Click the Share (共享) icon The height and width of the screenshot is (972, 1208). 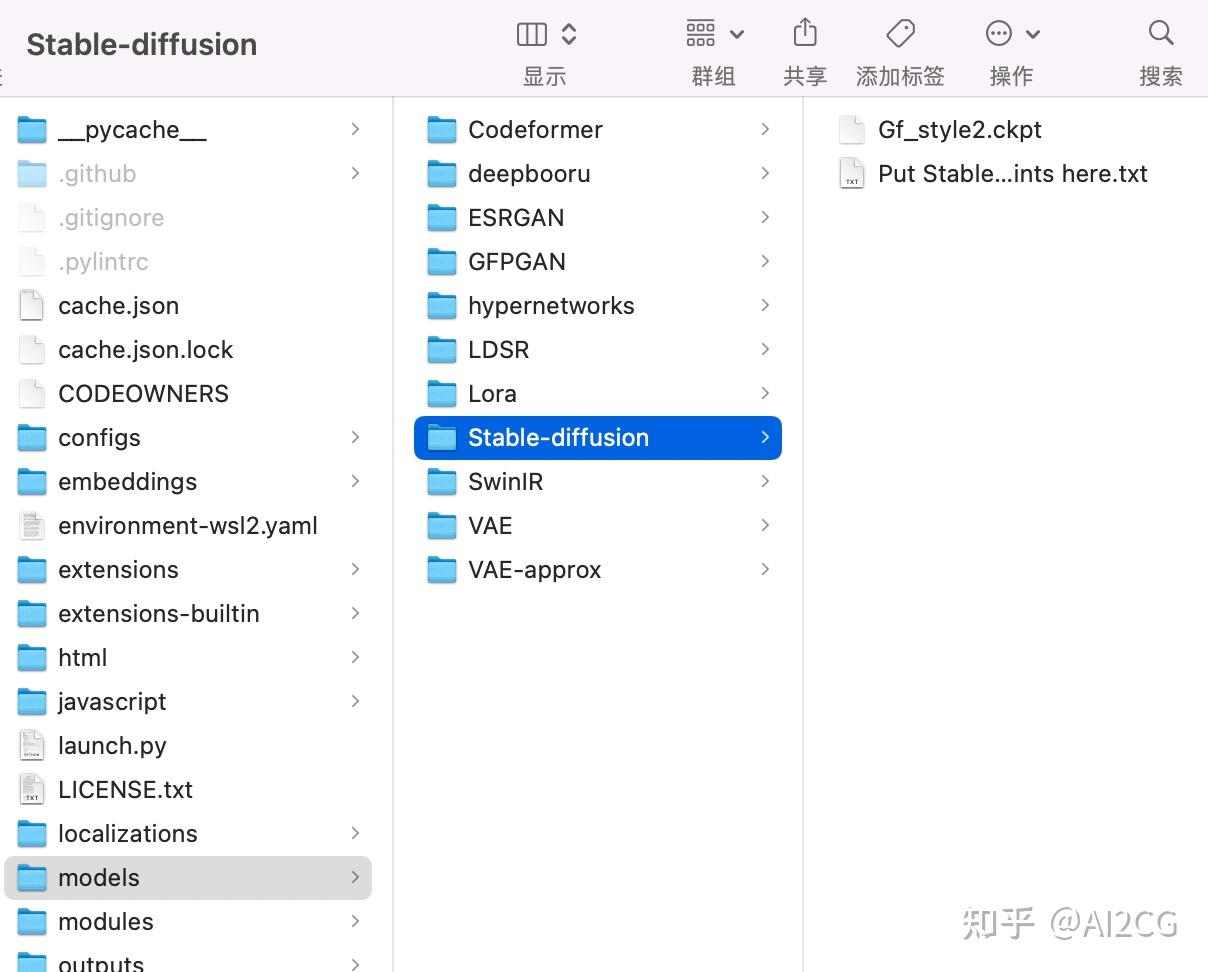click(805, 33)
